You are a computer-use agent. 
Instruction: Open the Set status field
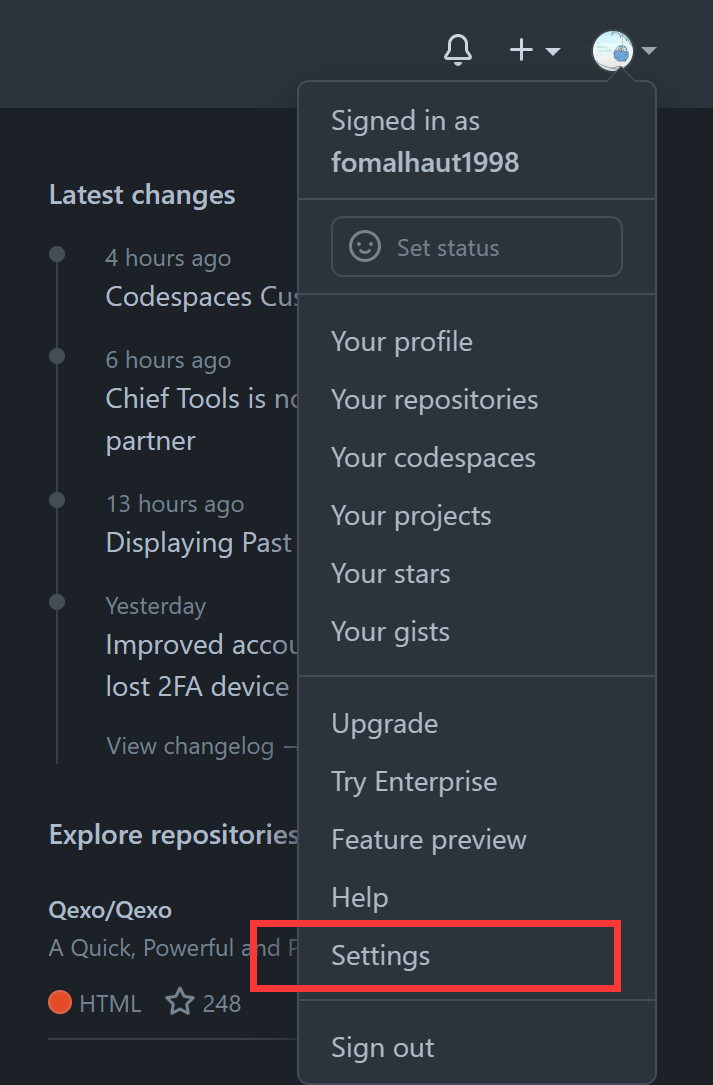(477, 247)
